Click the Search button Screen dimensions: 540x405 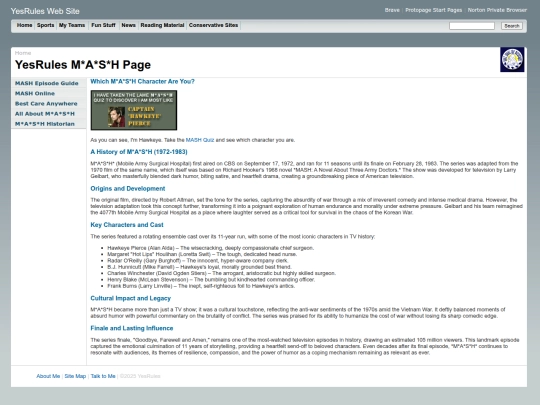click(x=512, y=26)
